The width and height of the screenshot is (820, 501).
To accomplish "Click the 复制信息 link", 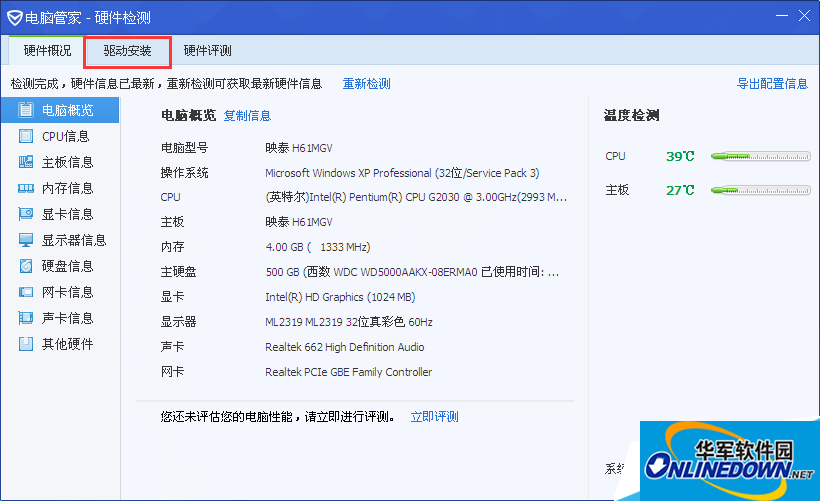I will pos(247,116).
